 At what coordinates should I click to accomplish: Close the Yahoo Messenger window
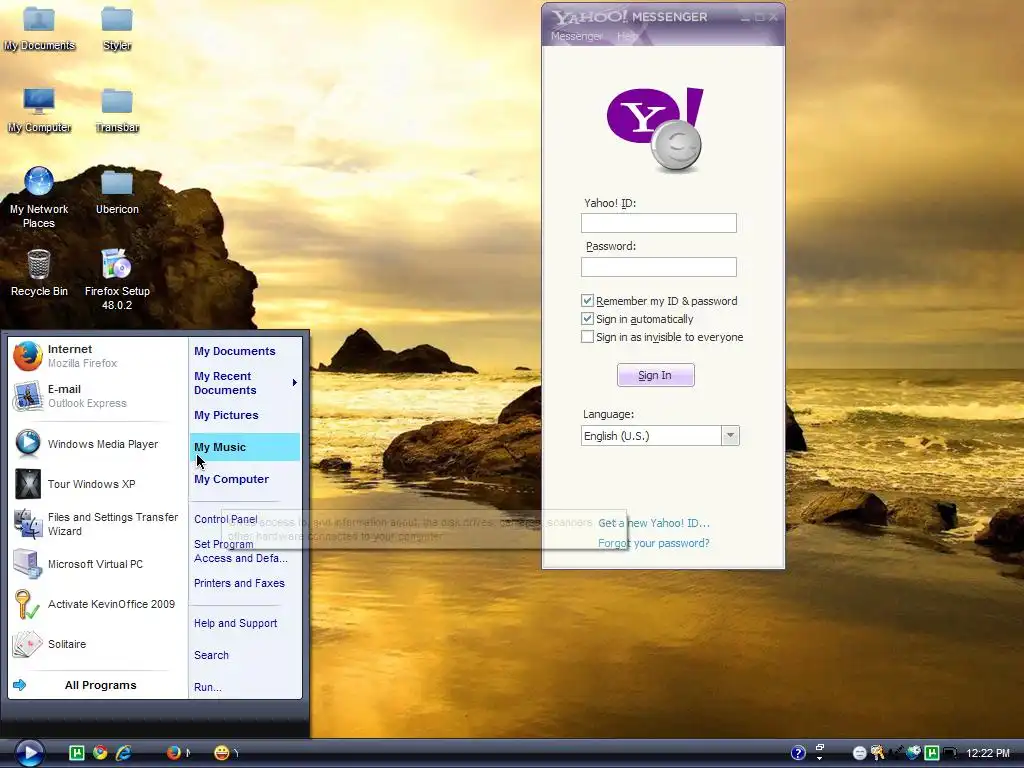[773, 18]
